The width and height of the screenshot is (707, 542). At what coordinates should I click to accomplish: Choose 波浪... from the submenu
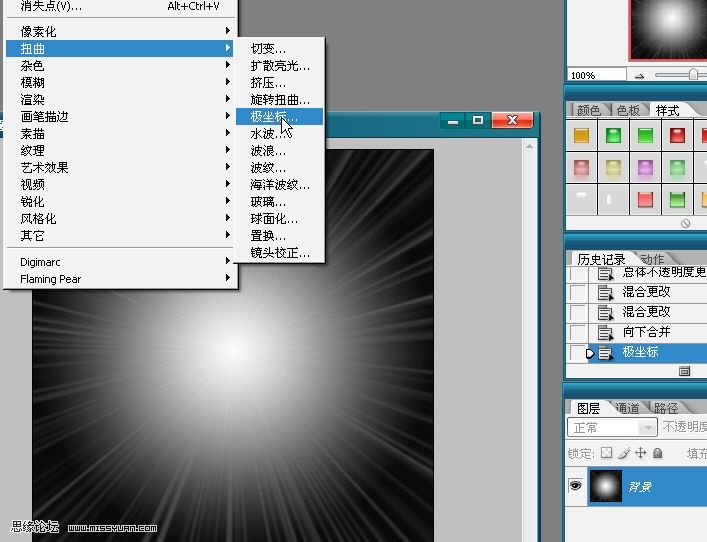tap(280, 151)
